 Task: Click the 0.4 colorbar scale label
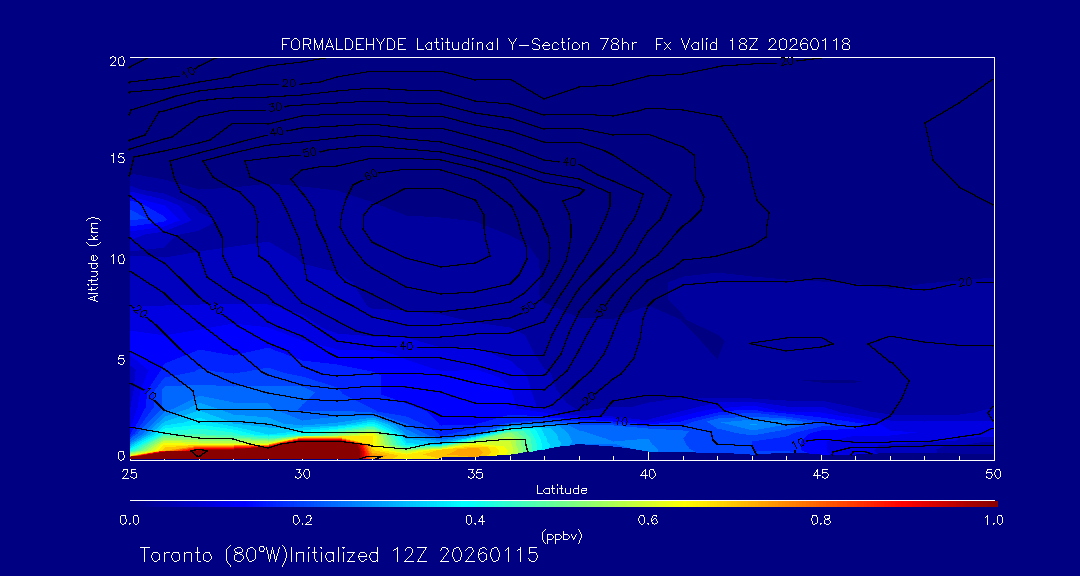pos(475,520)
